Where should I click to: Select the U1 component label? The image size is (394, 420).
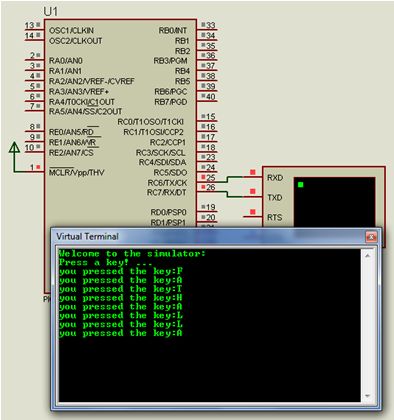pos(51,12)
